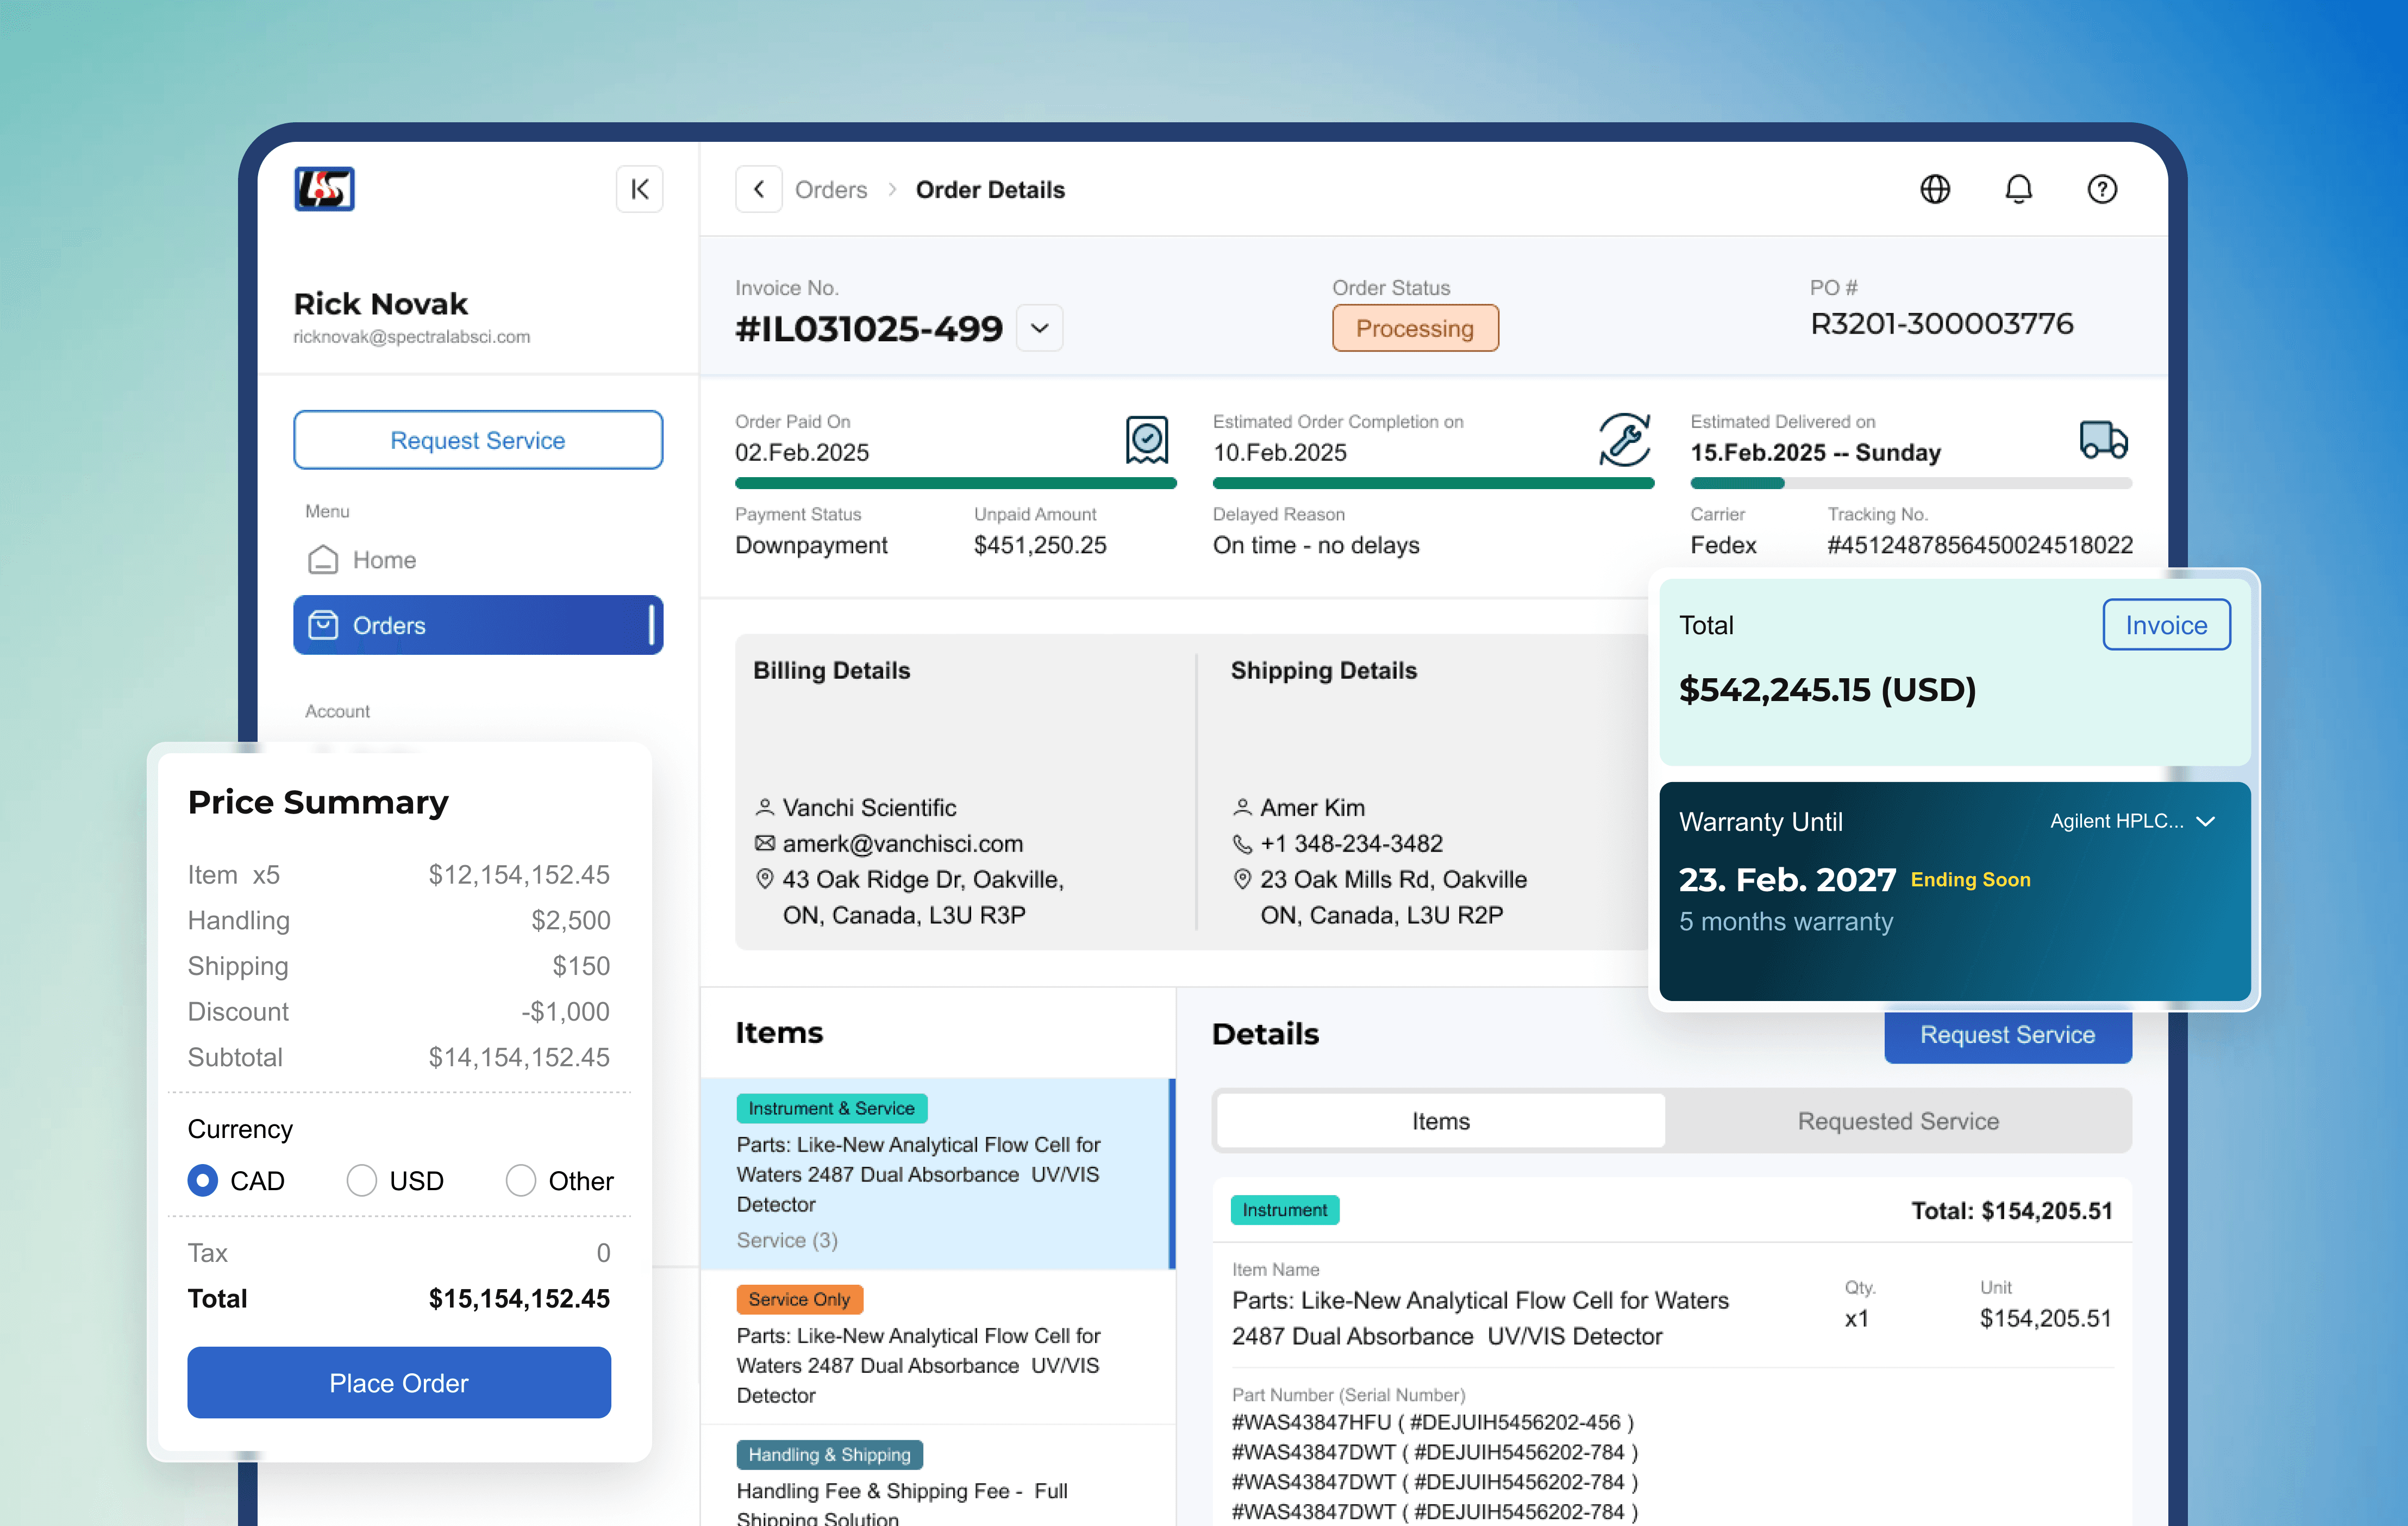Click the Estimated Delivered progress bar
The width and height of the screenshot is (2408, 1526).
coord(1910,484)
